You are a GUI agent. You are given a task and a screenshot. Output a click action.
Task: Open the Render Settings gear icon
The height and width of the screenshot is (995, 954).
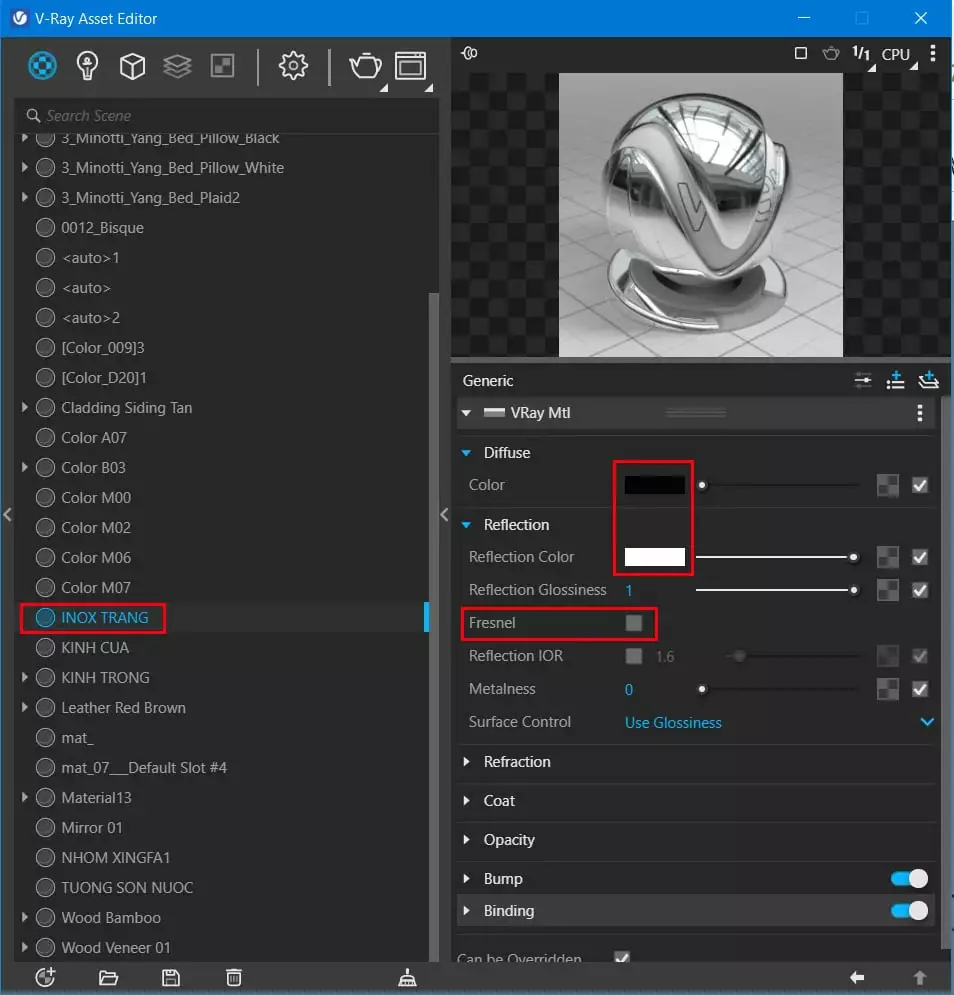[x=293, y=66]
